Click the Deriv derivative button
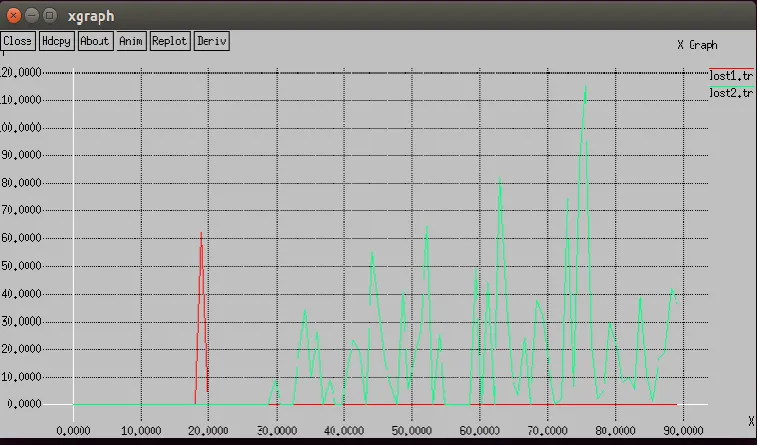 tap(212, 41)
